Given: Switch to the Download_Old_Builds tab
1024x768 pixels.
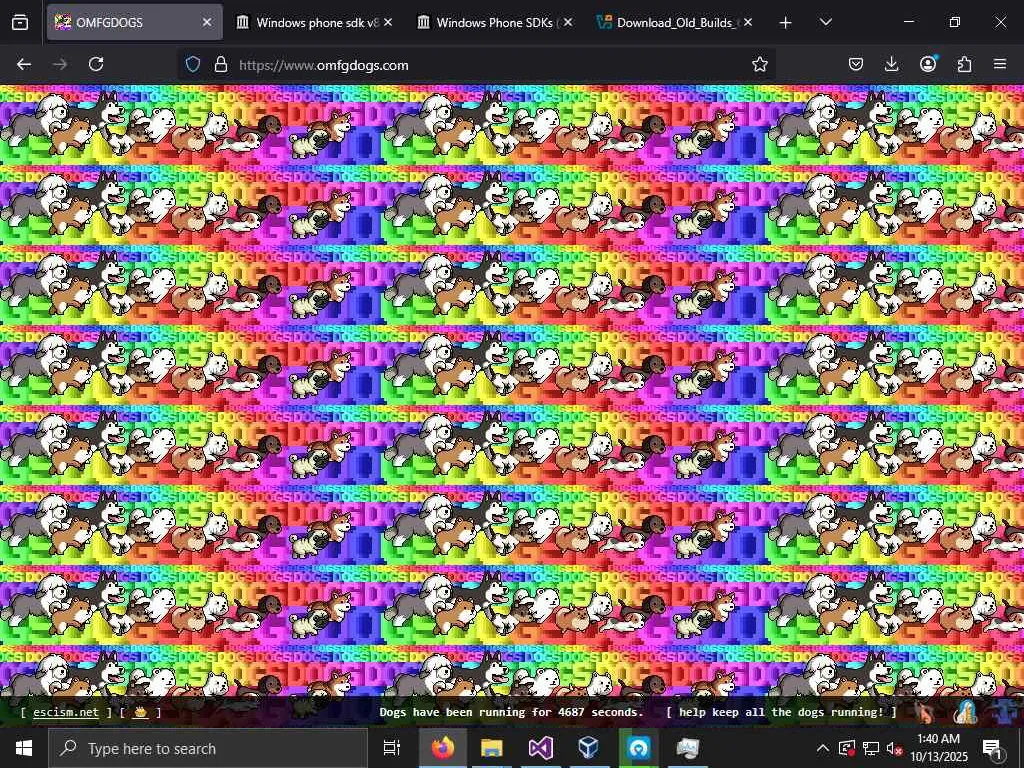Looking at the screenshot, I should 674,22.
